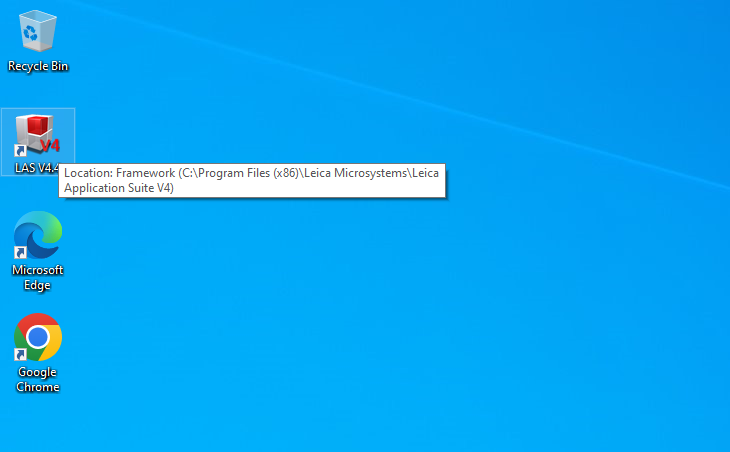The height and width of the screenshot is (452, 730).
Task: Click the "Chrome" word under Google
Action: tap(38, 387)
